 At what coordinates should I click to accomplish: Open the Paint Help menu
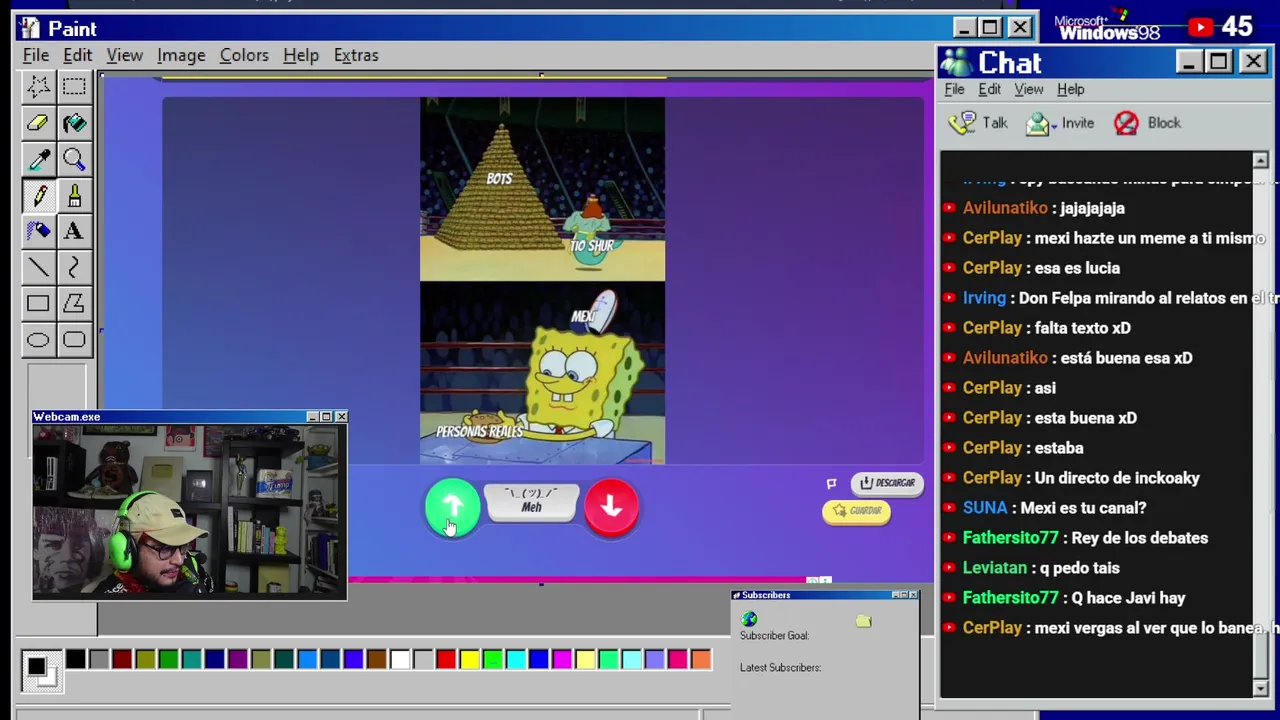tap(301, 55)
